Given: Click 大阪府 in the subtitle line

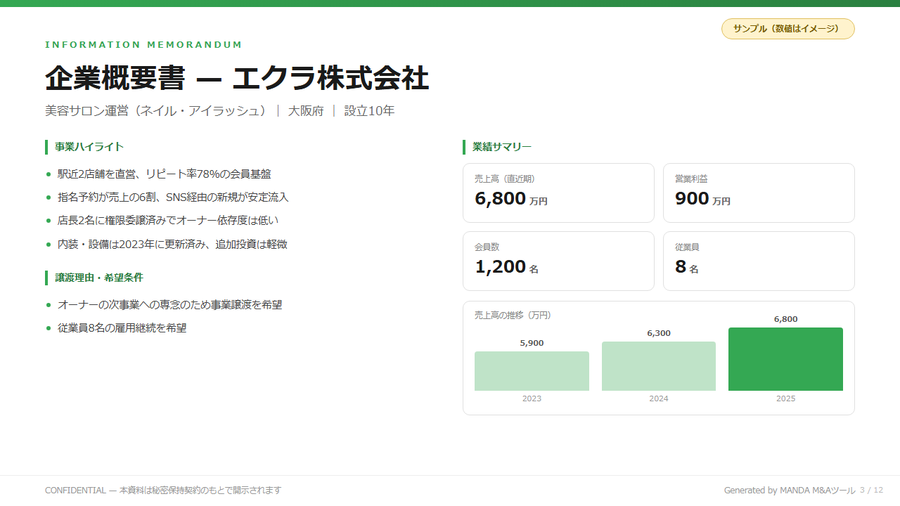Looking at the screenshot, I should coord(305,111).
